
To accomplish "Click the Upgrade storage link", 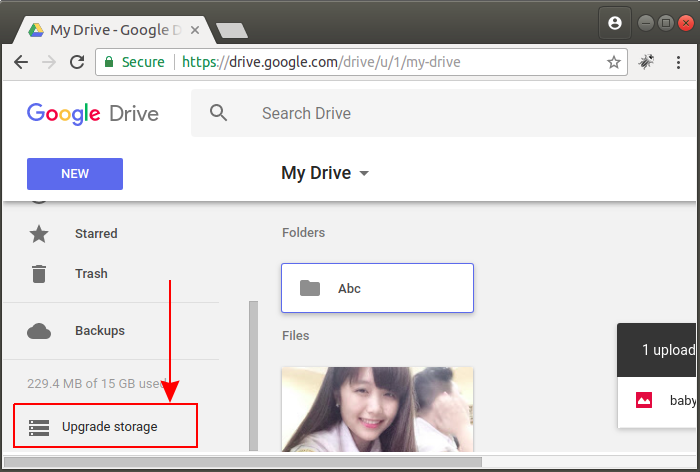I will 109,427.
